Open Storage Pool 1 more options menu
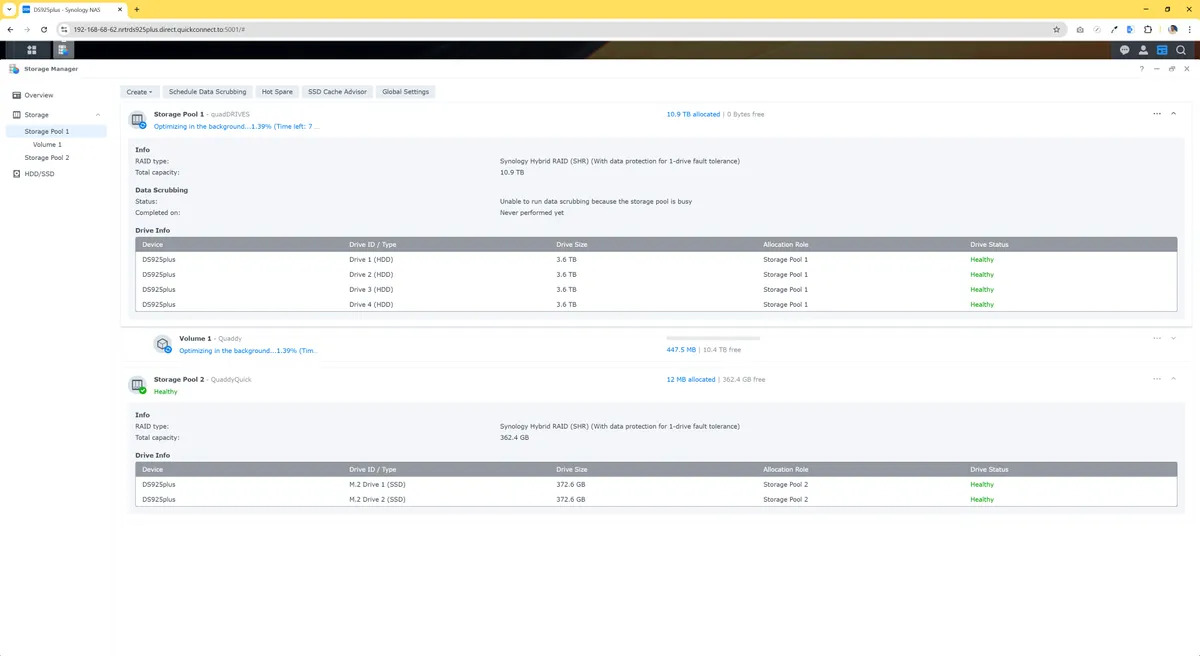The image size is (1200, 656). tap(1156, 113)
